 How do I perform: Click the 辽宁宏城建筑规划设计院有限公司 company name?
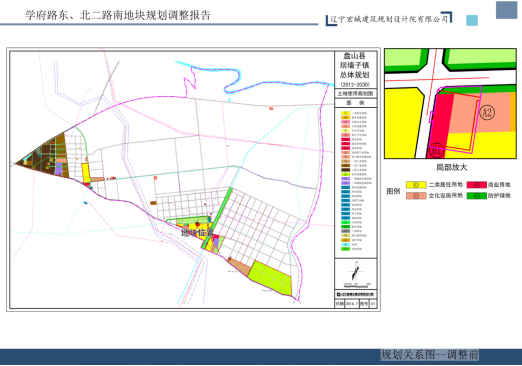pos(389,19)
